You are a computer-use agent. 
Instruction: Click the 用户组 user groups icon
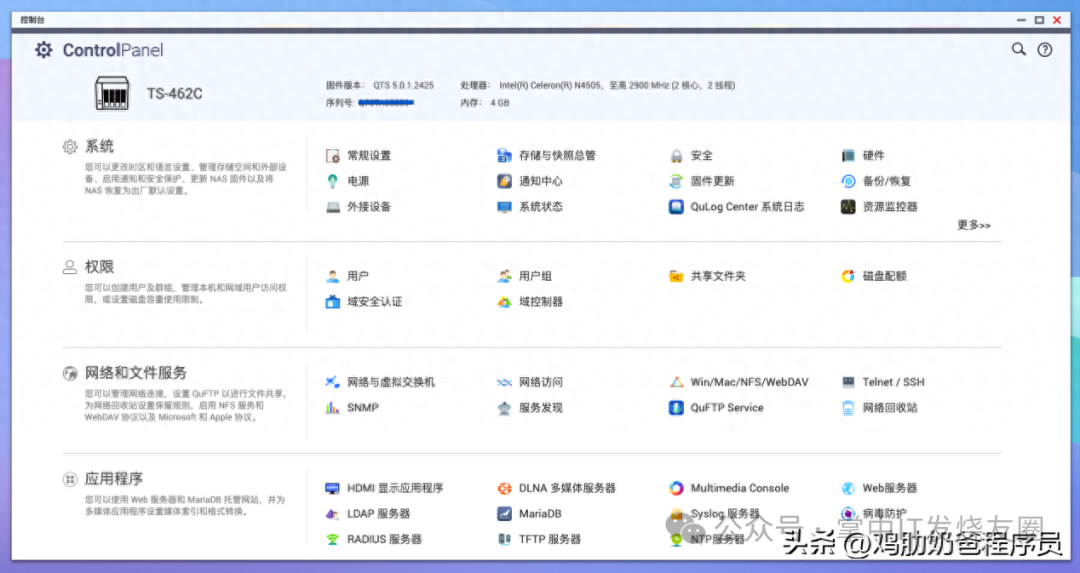(x=504, y=276)
